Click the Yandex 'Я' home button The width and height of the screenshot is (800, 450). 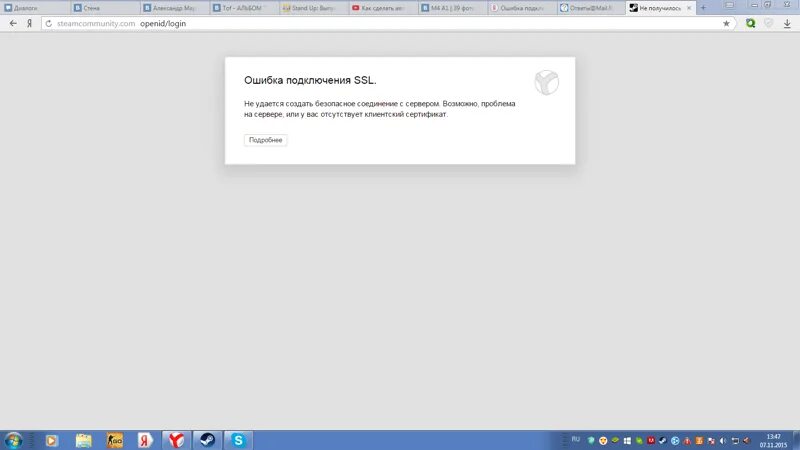point(29,23)
